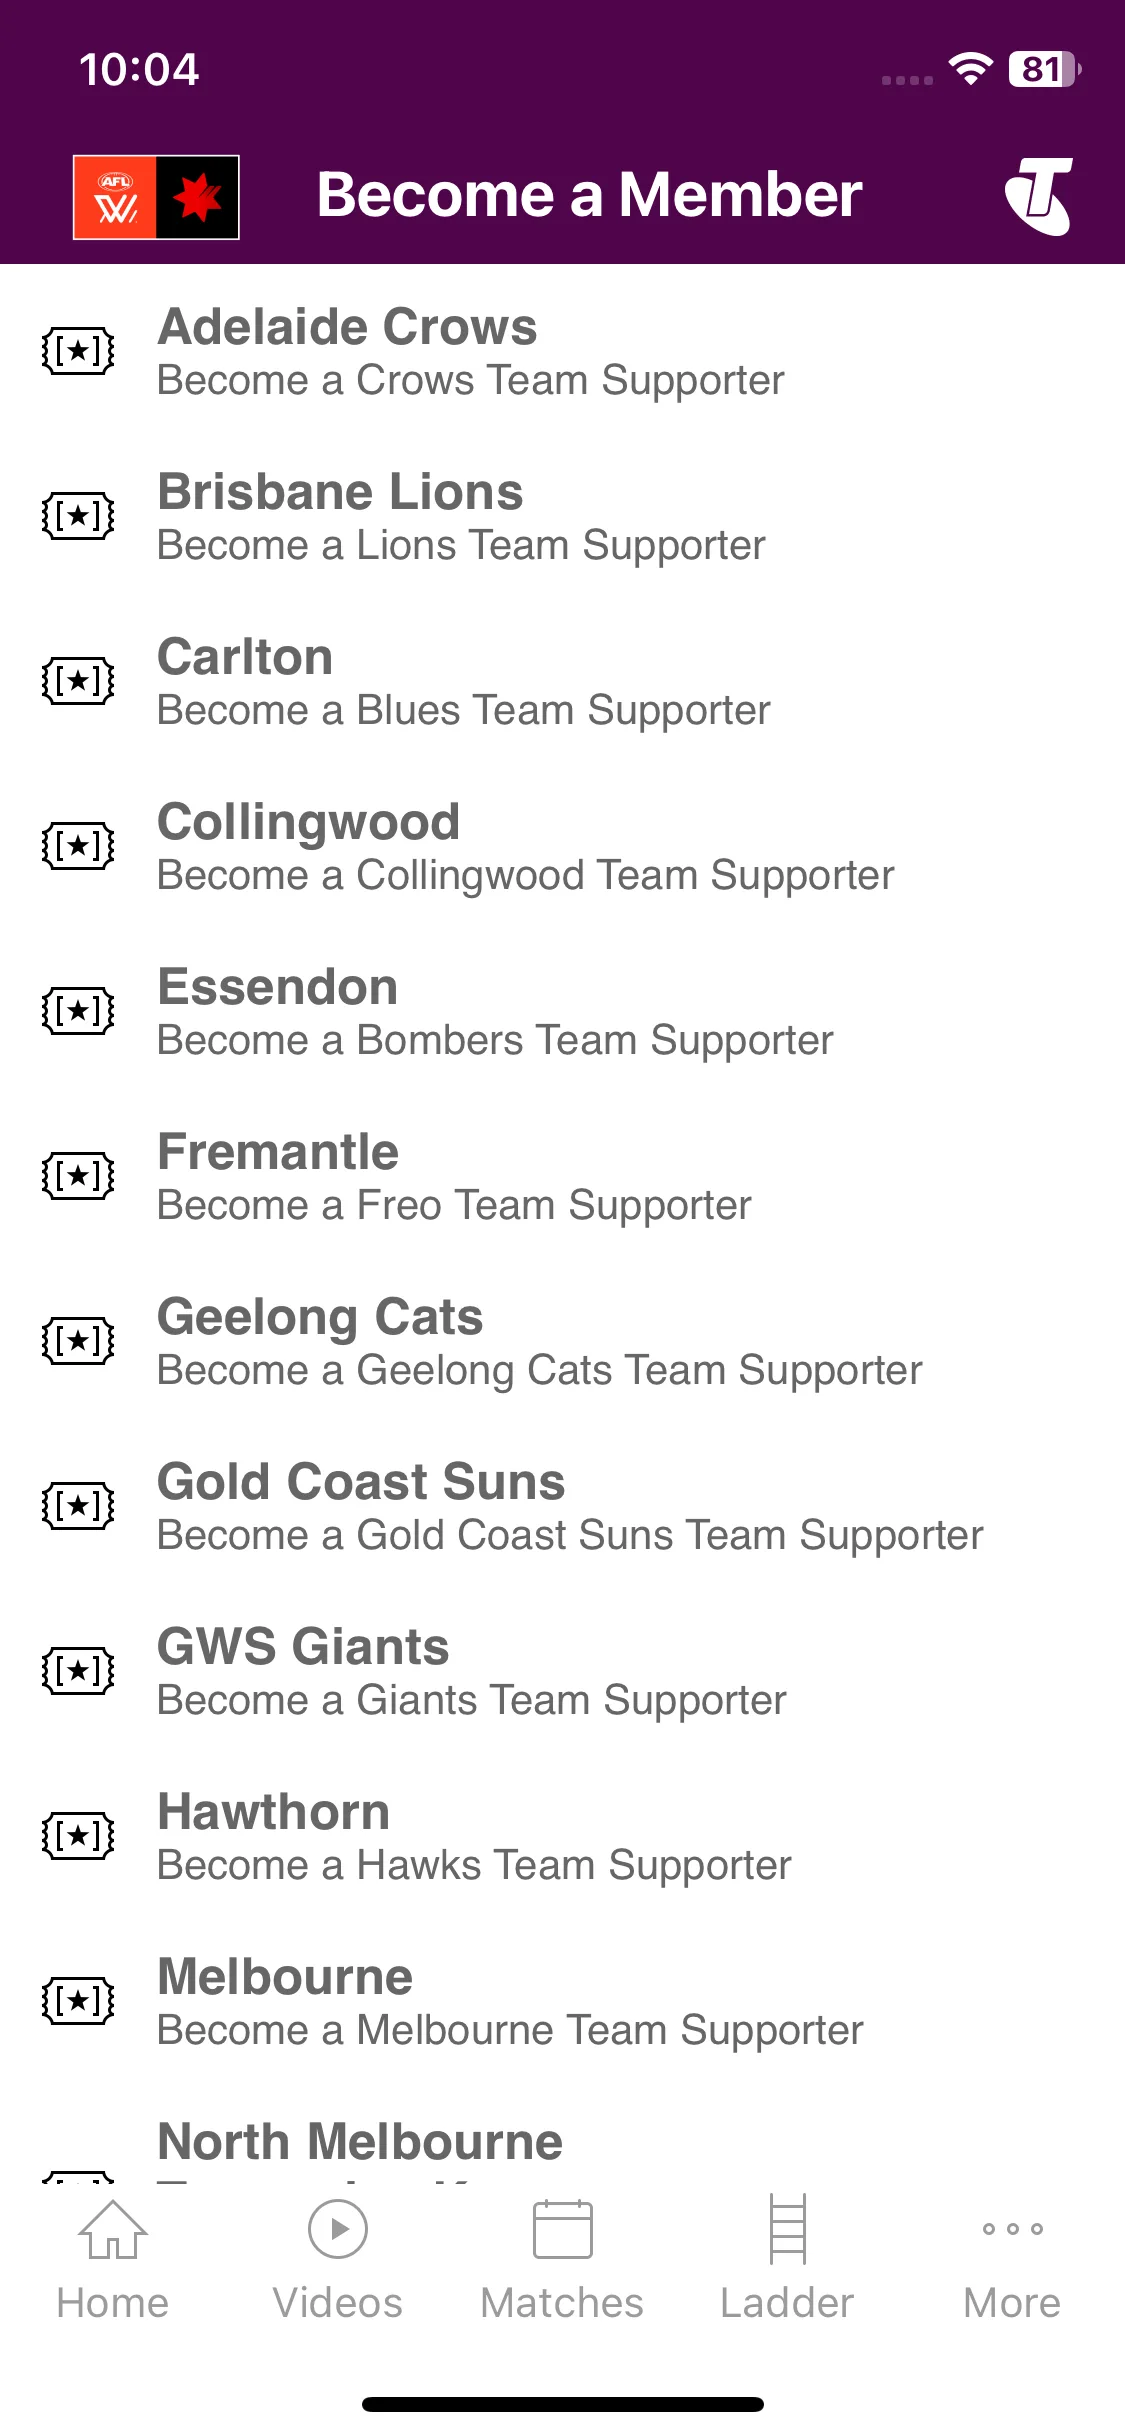
Task: Tap ticket icon beside Adelaide Crows
Action: [x=78, y=351]
